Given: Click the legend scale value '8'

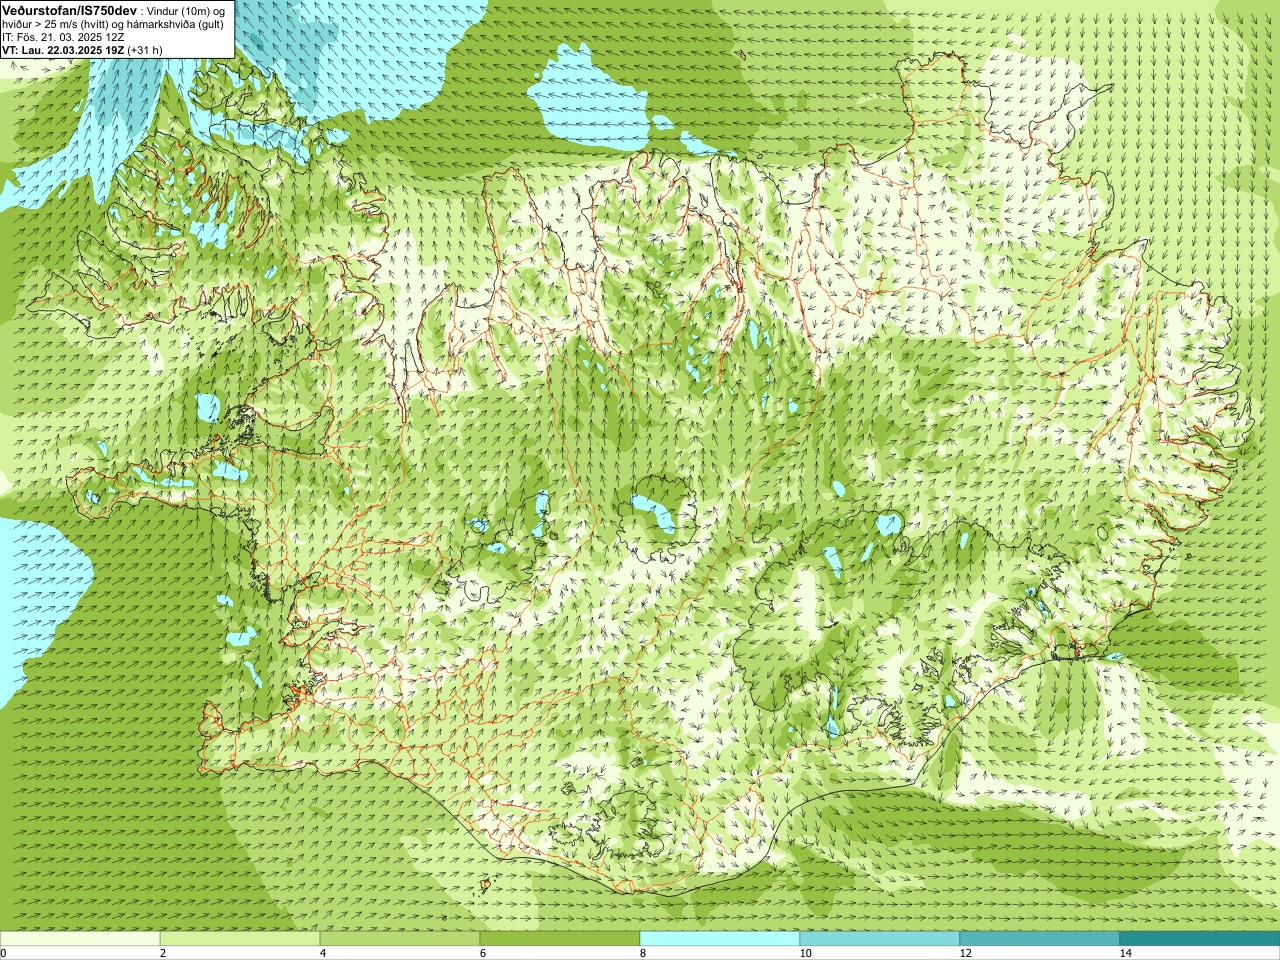Looking at the screenshot, I should [643, 953].
